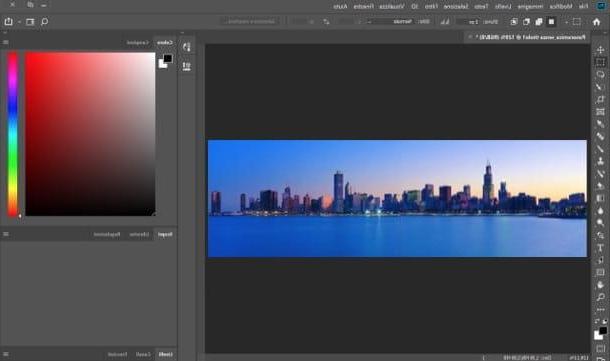610x361 pixels.
Task: Select the Lasso tool
Action: [x=600, y=75]
